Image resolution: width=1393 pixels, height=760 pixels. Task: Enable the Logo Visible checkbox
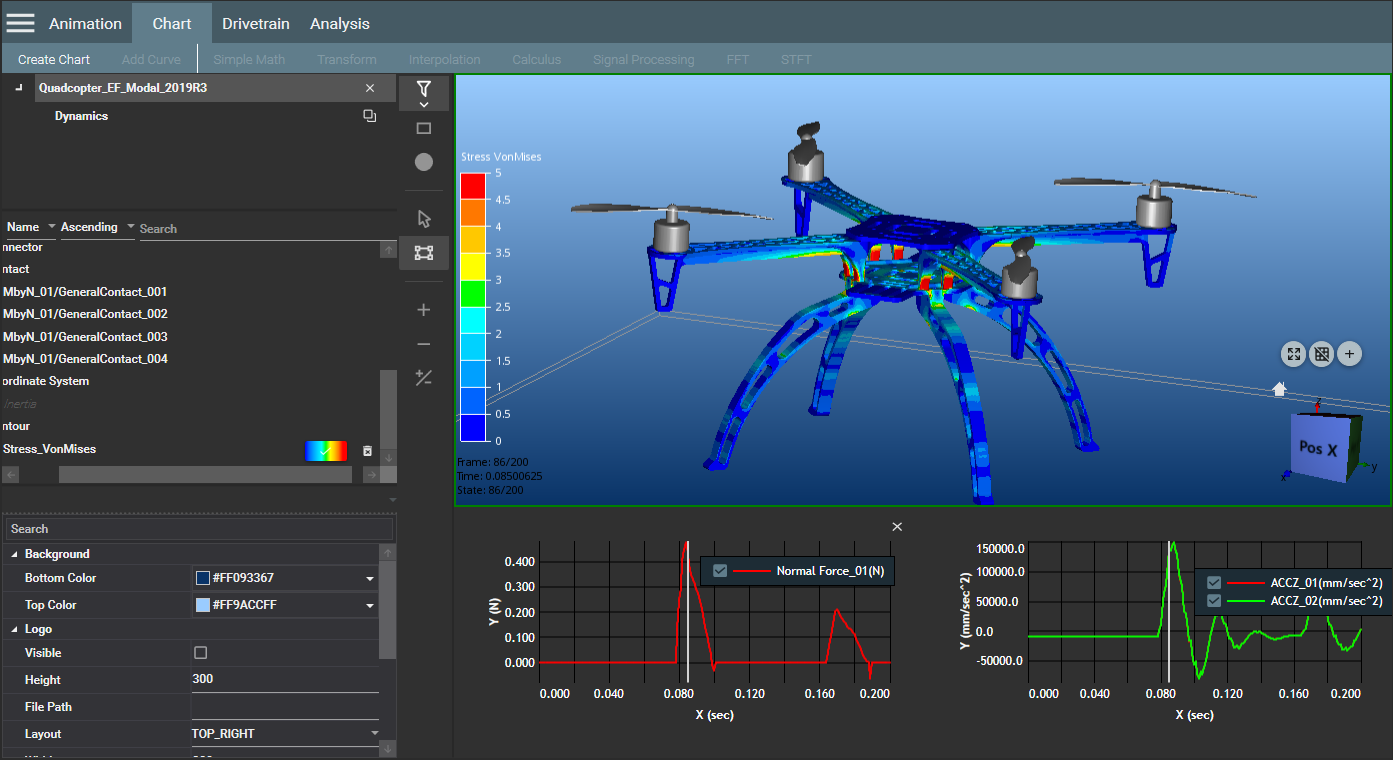(x=200, y=653)
